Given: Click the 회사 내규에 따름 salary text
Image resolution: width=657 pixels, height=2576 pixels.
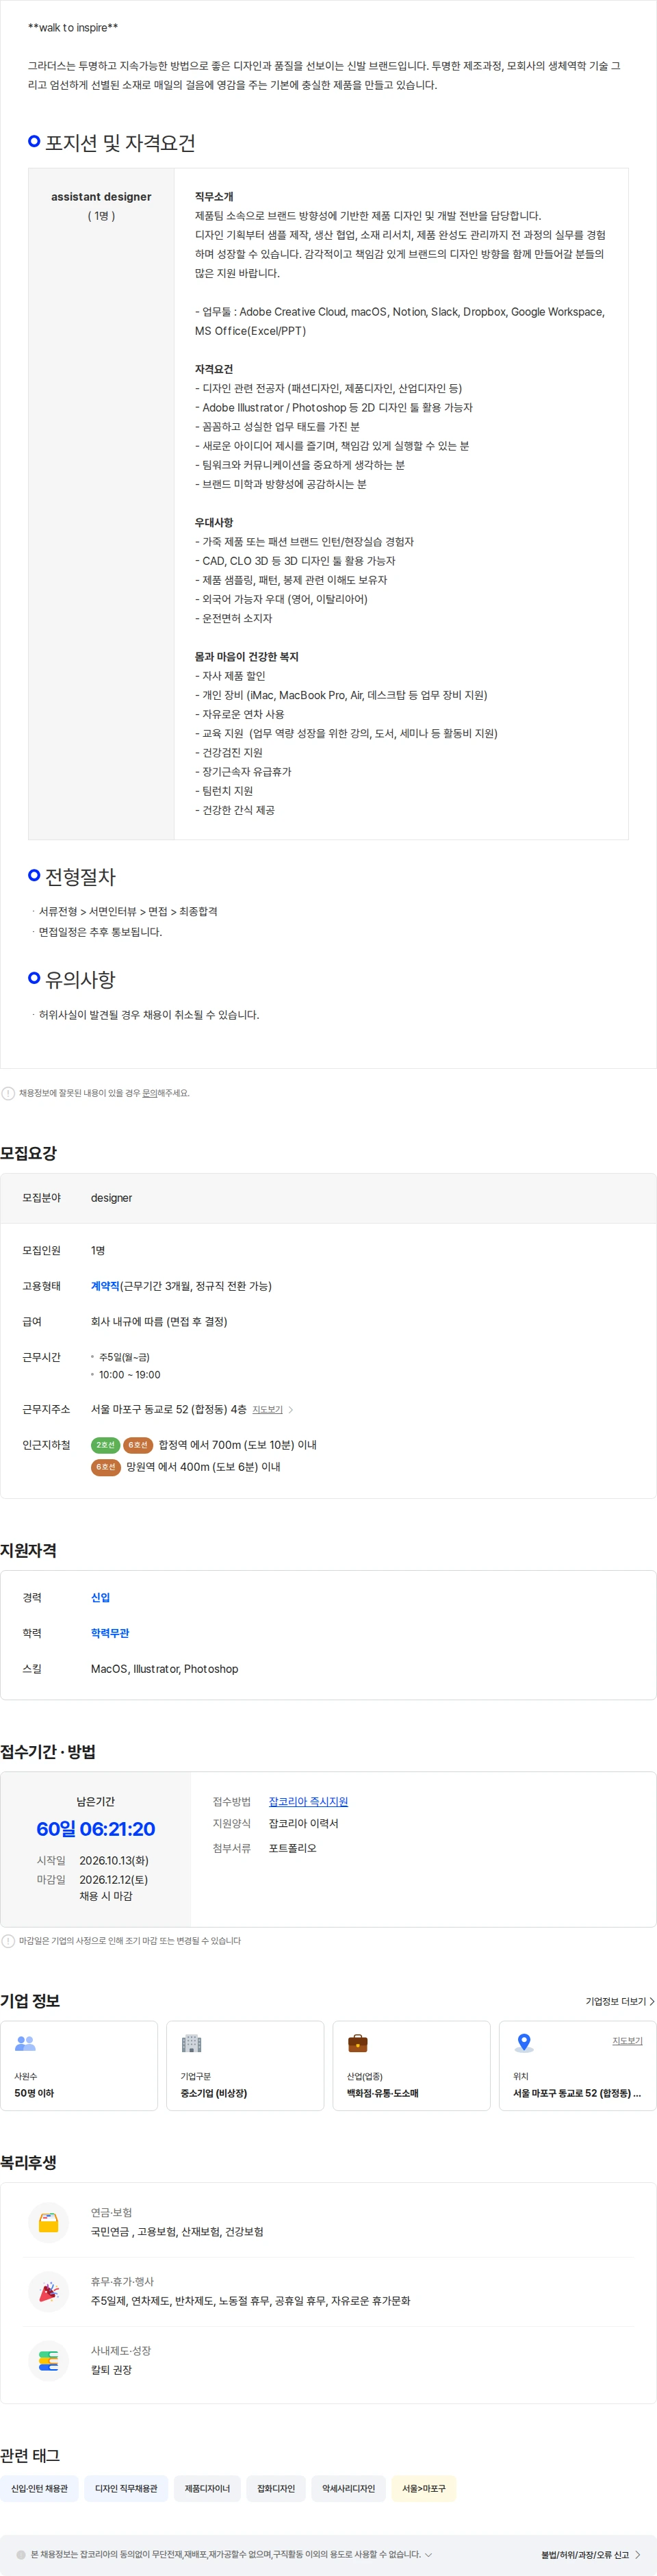Looking at the screenshot, I should click(159, 1322).
